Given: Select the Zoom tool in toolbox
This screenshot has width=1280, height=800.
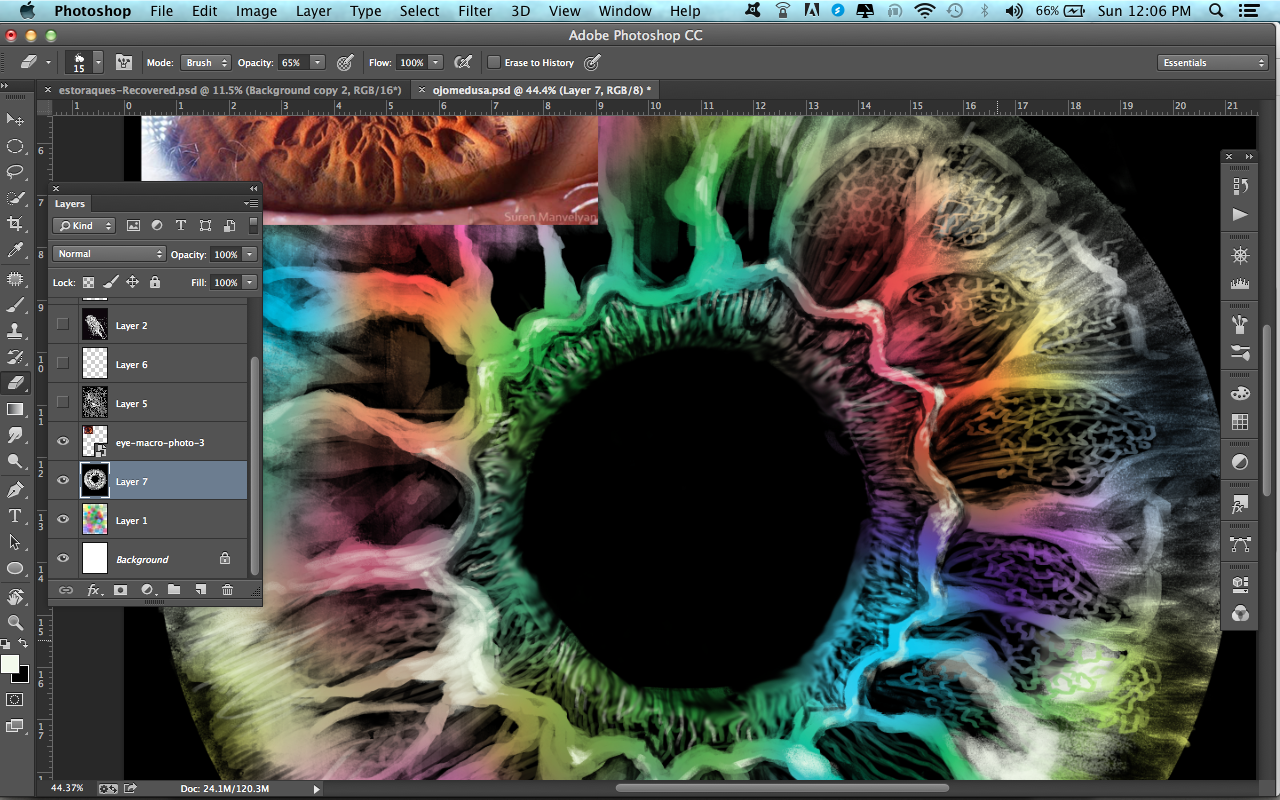Looking at the screenshot, I should pyautogui.click(x=15, y=623).
